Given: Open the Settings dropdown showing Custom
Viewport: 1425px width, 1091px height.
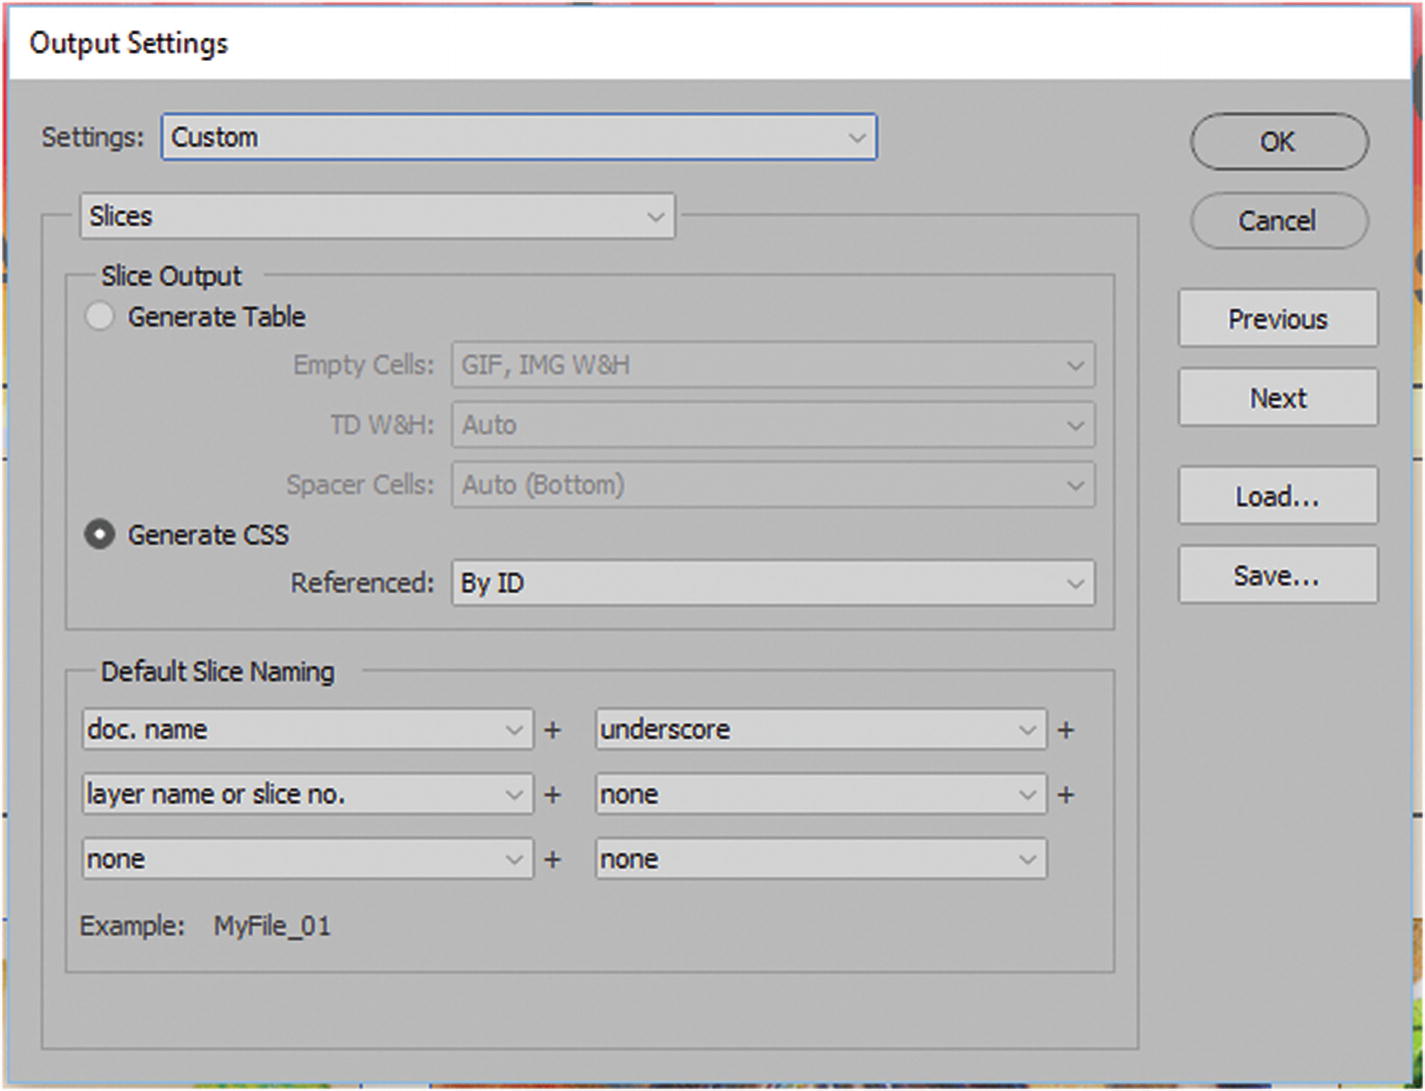Looking at the screenshot, I should (x=519, y=137).
